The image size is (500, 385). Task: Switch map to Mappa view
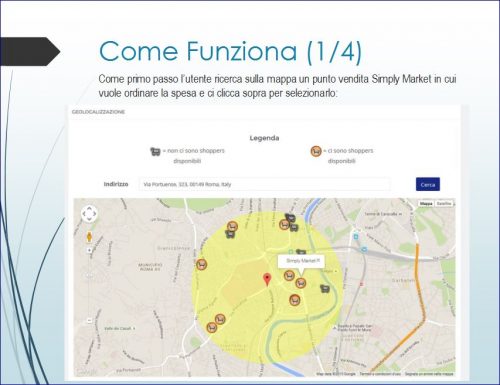426,203
